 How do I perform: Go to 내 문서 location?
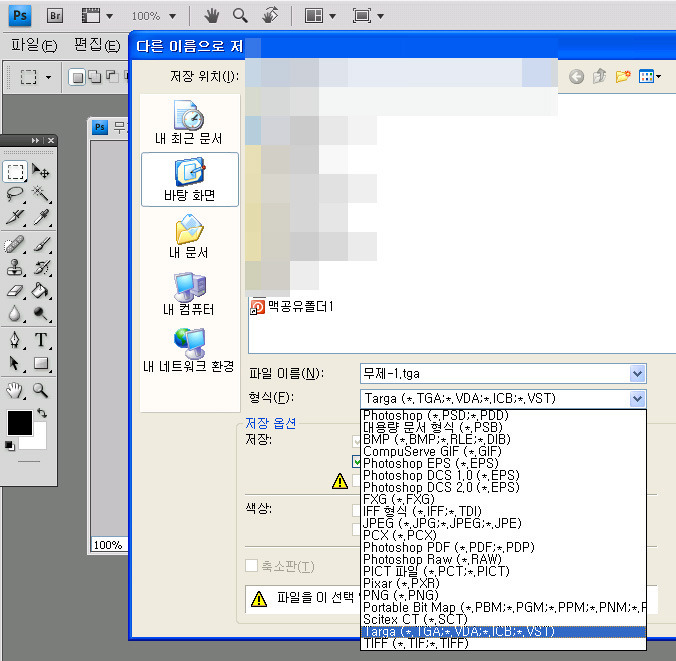pos(189,236)
